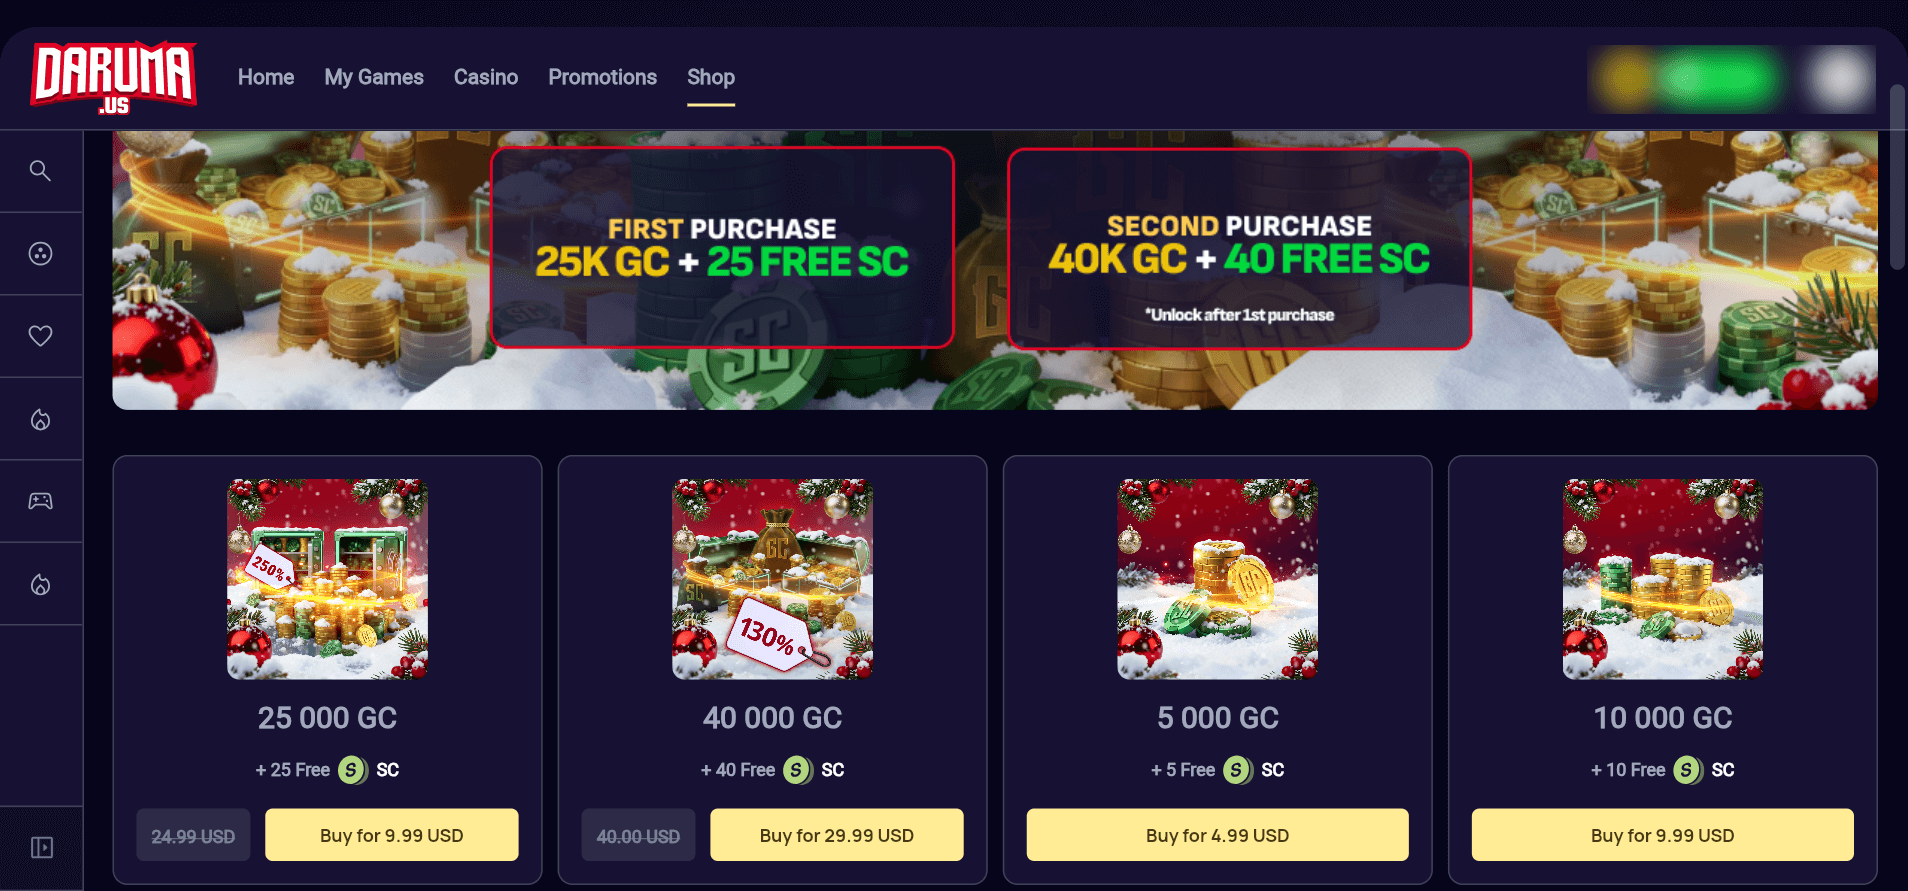Click the page vertical scrollbar

1897,178
